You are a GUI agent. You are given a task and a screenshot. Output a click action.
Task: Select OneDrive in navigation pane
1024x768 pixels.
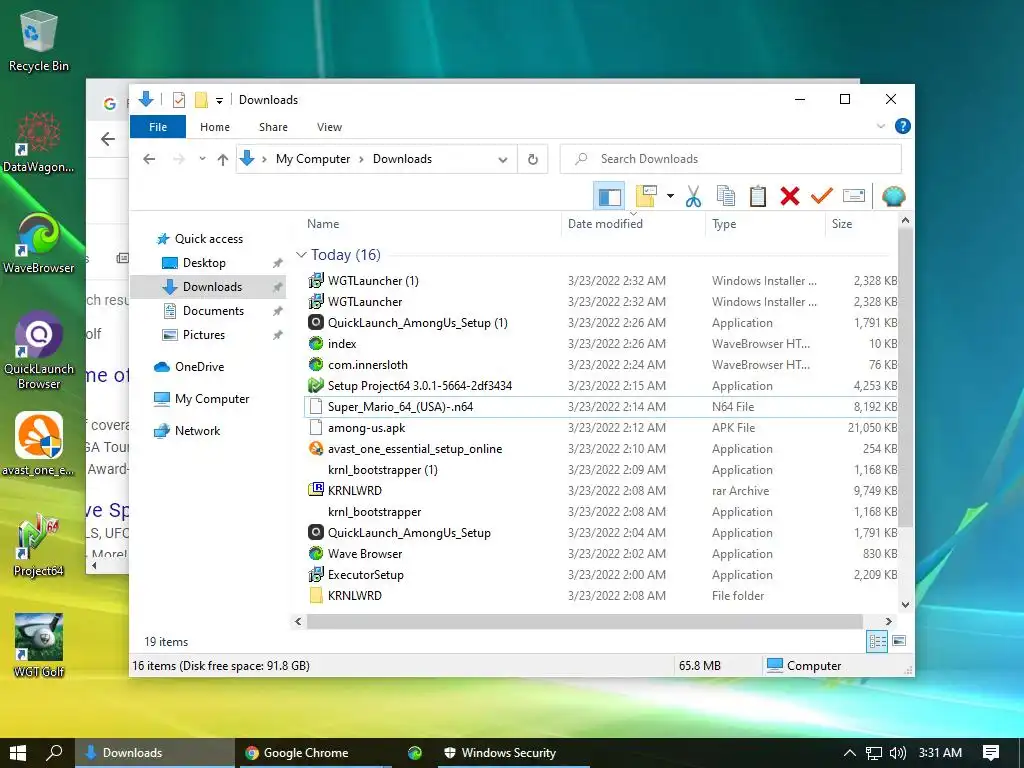tap(199, 367)
